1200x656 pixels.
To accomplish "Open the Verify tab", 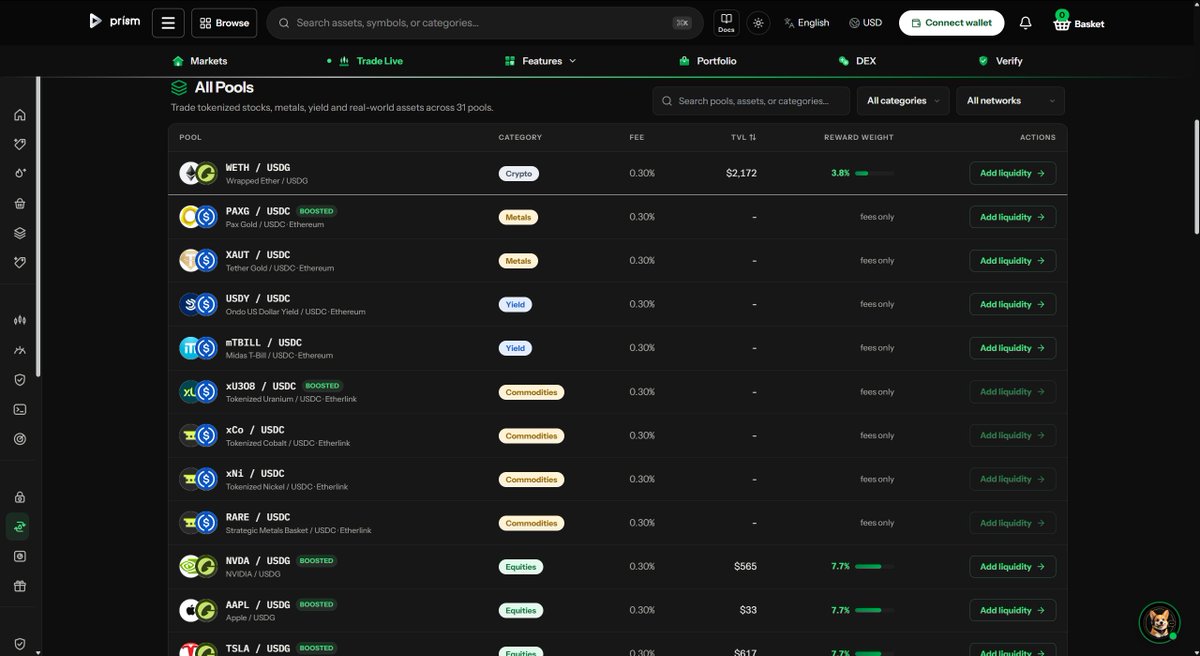I will (1000, 61).
